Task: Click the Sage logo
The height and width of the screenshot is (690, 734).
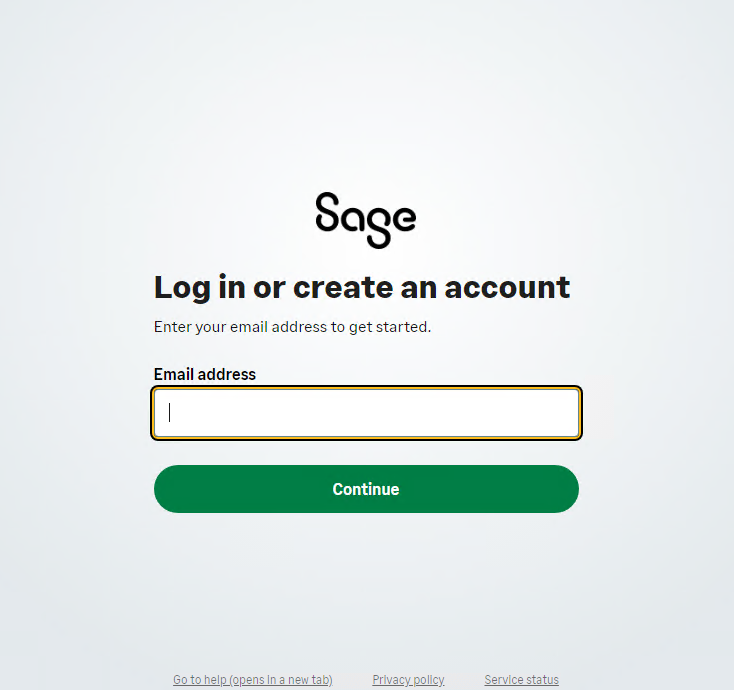Action: tap(366, 220)
